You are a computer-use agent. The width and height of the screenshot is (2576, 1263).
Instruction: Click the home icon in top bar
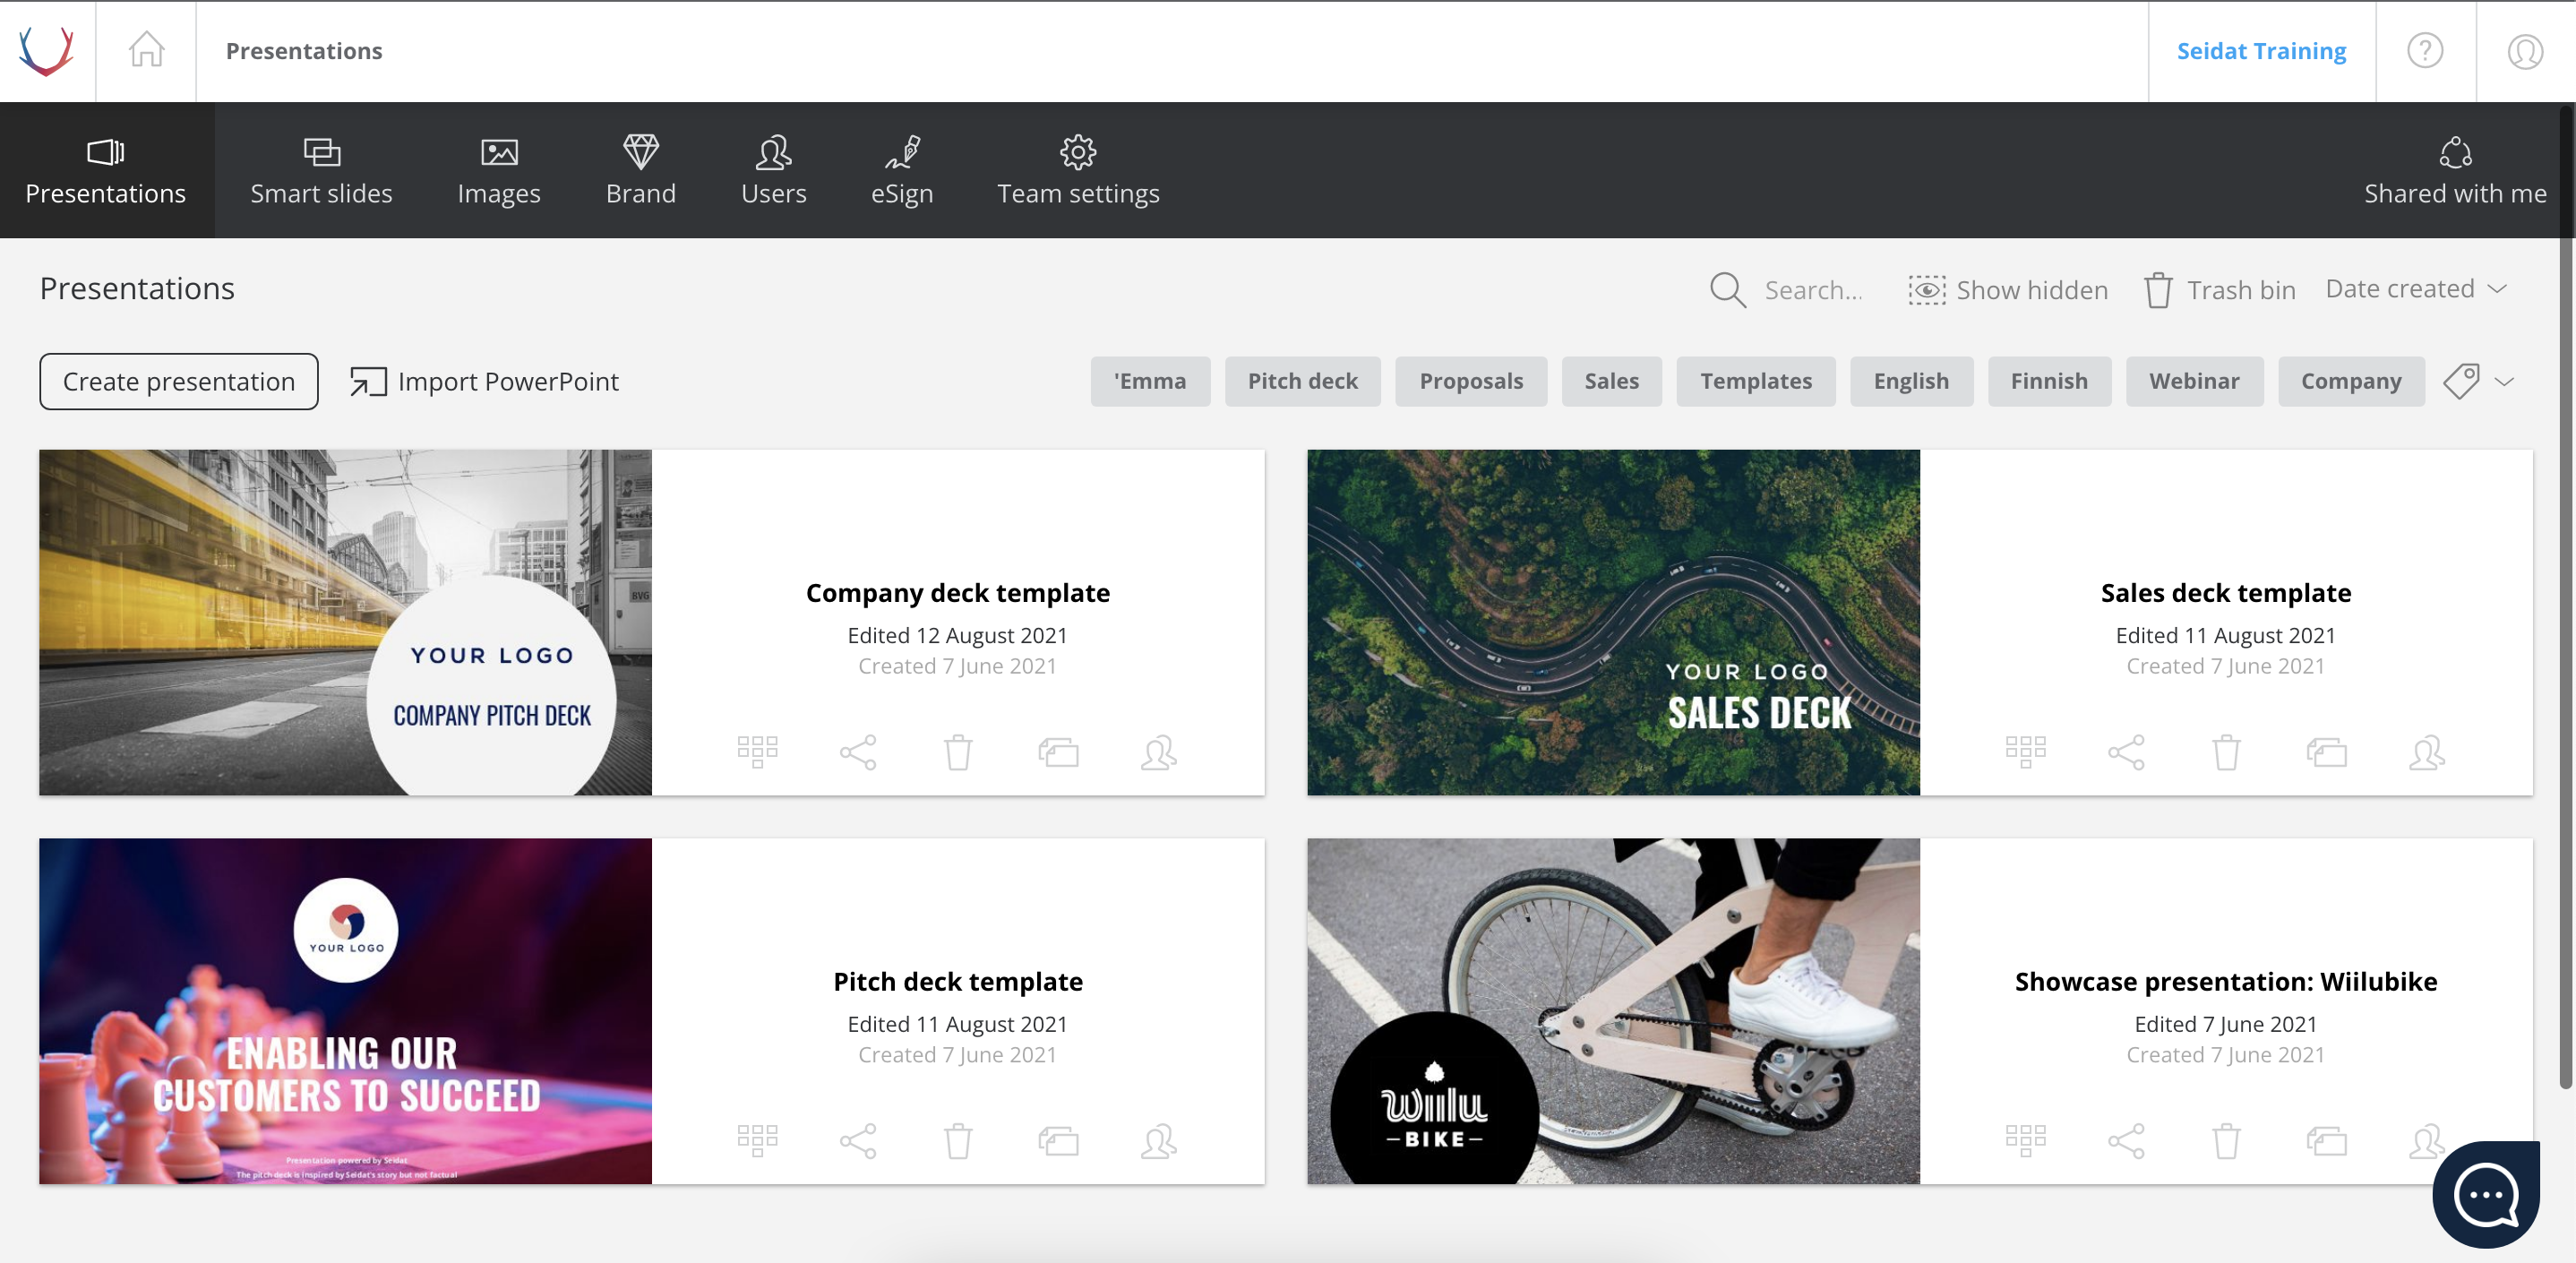click(x=146, y=50)
